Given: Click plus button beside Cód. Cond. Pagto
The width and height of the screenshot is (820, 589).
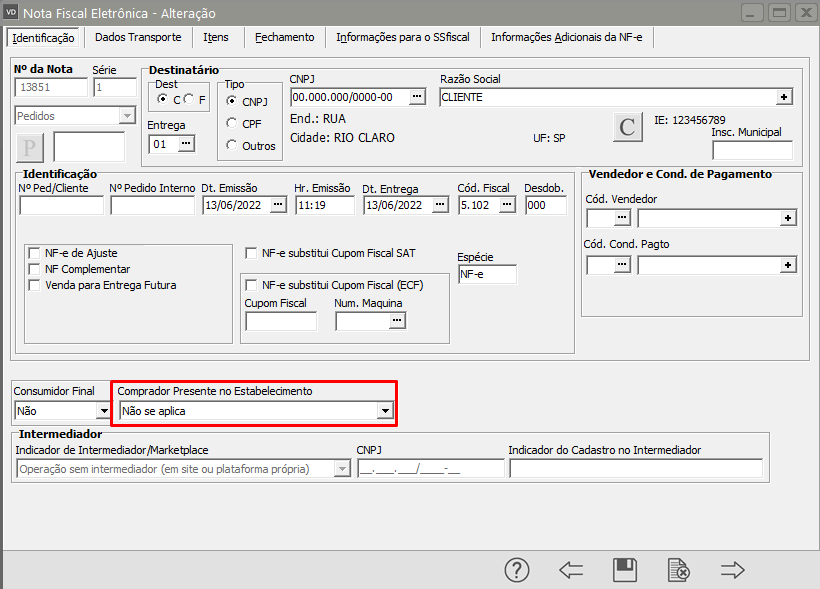Looking at the screenshot, I should [788, 264].
